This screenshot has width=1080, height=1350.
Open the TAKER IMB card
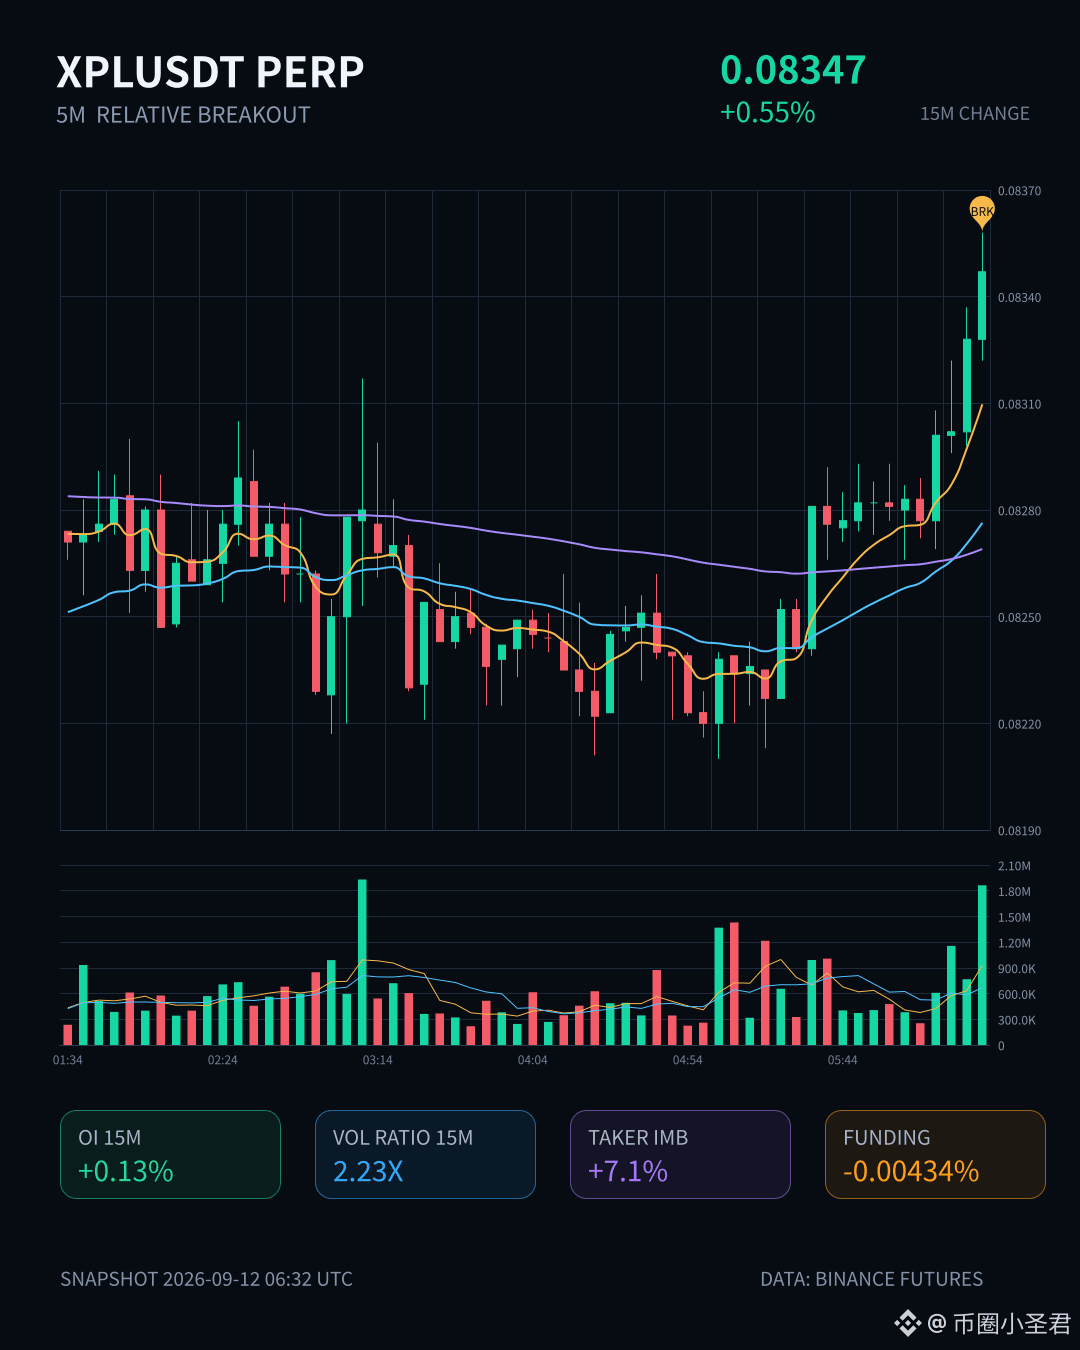tap(680, 1154)
